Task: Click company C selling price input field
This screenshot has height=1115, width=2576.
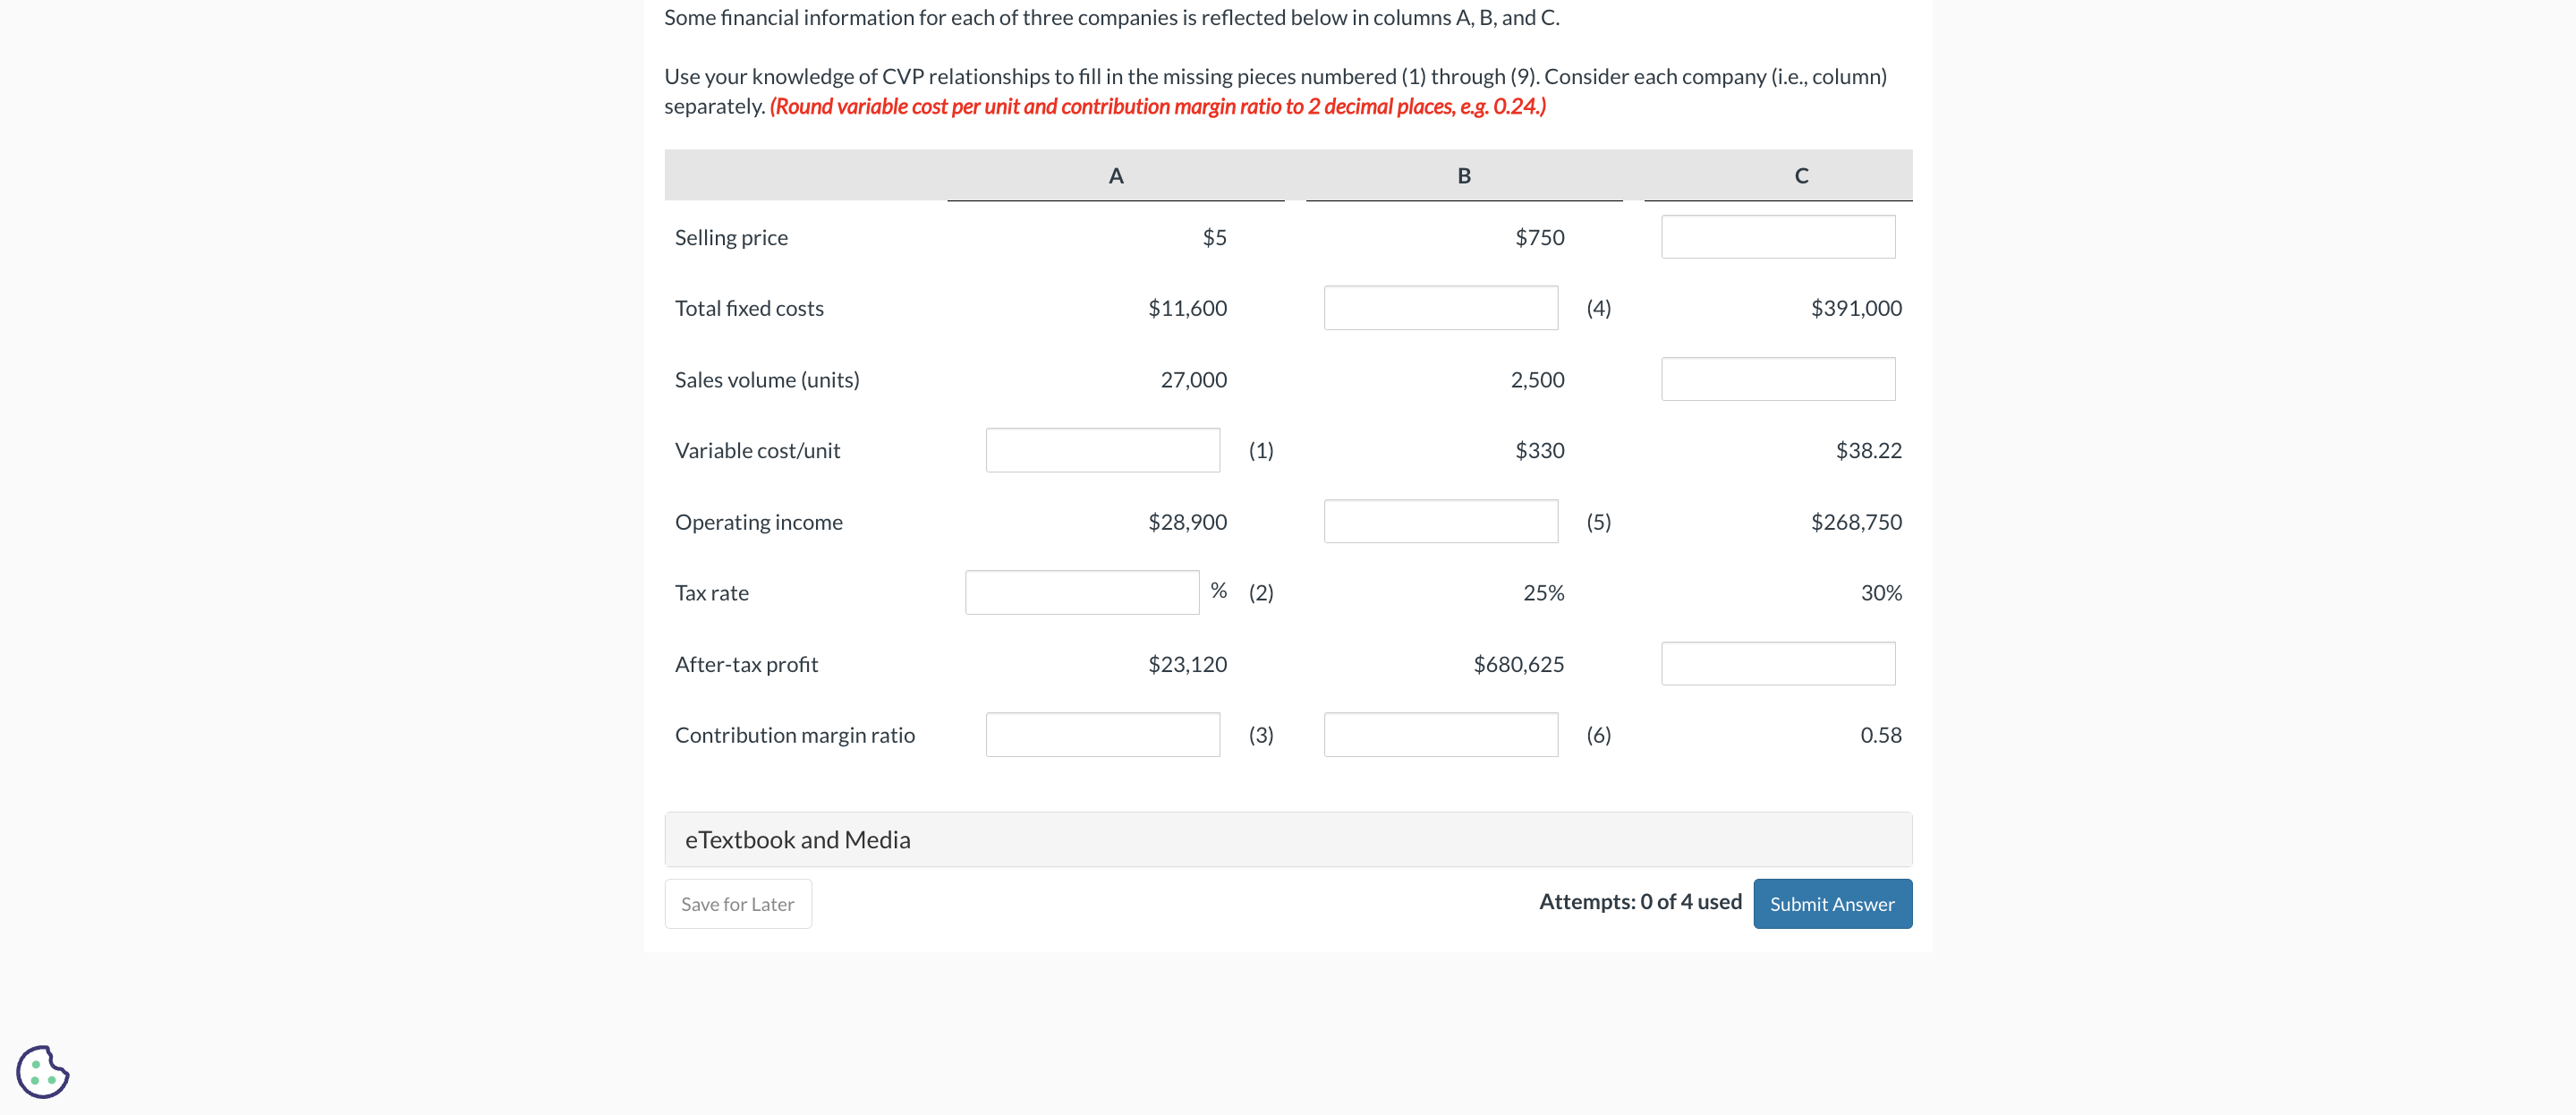Action: pyautogui.click(x=1777, y=237)
